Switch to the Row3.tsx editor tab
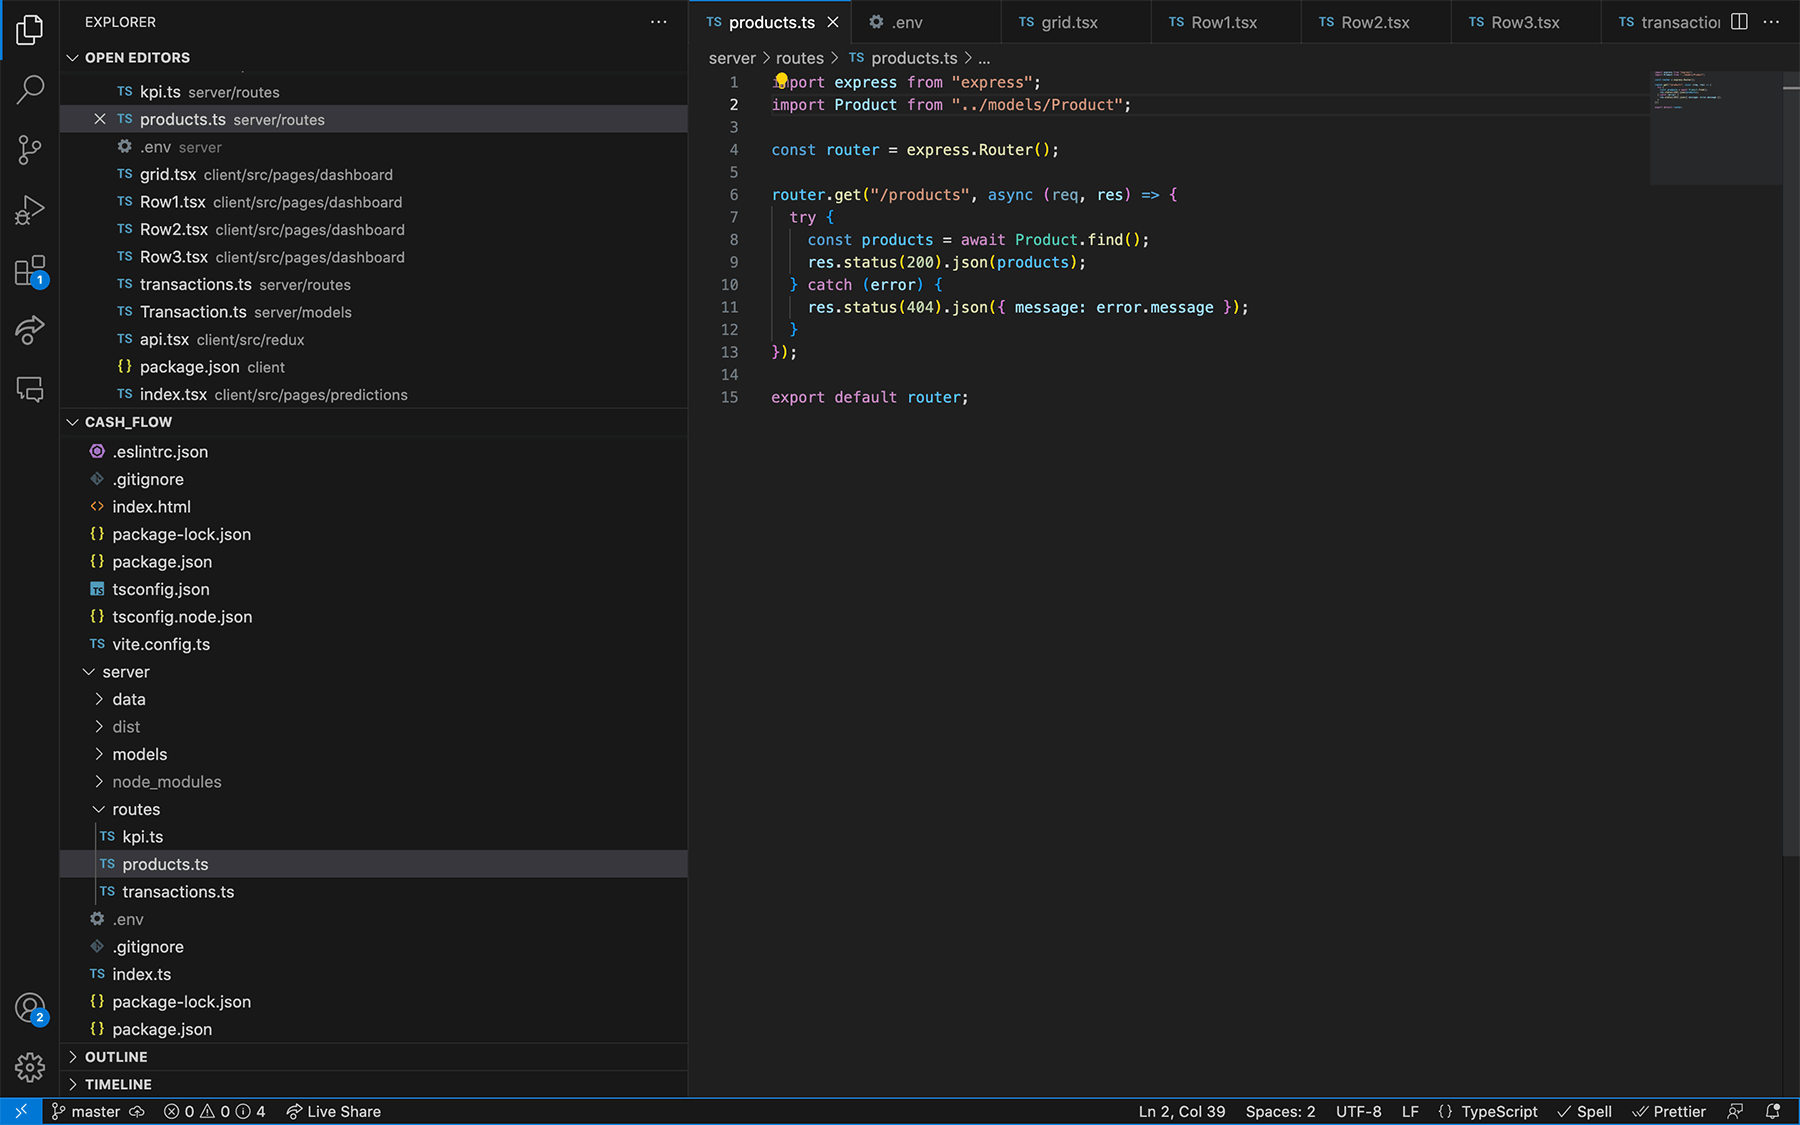The image size is (1800, 1125). tap(1525, 22)
